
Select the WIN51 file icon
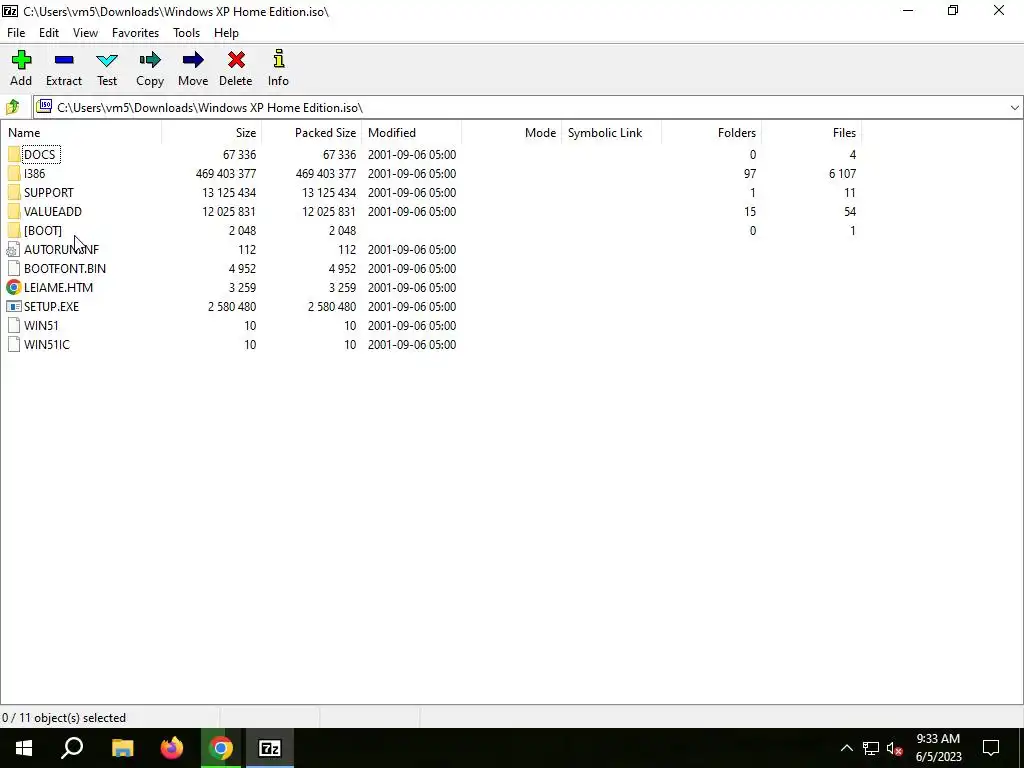[14, 325]
